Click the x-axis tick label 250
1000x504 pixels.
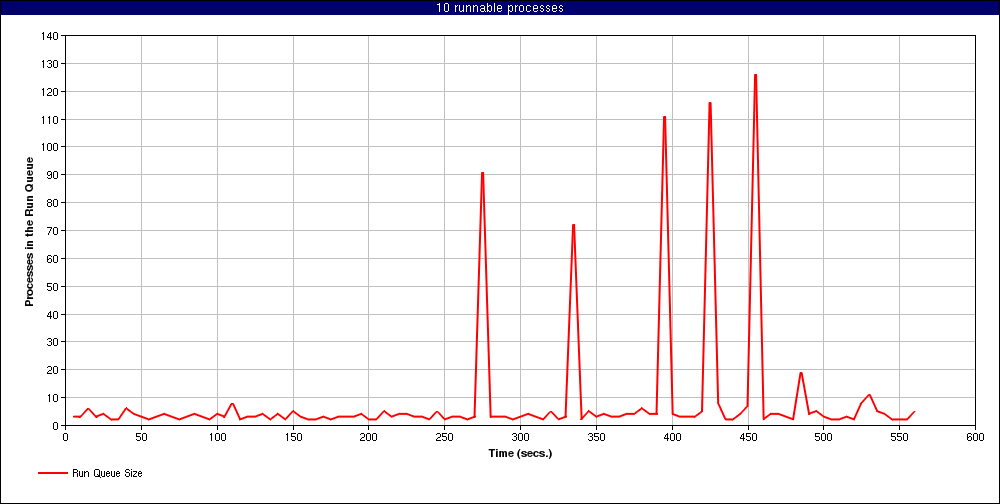click(445, 437)
